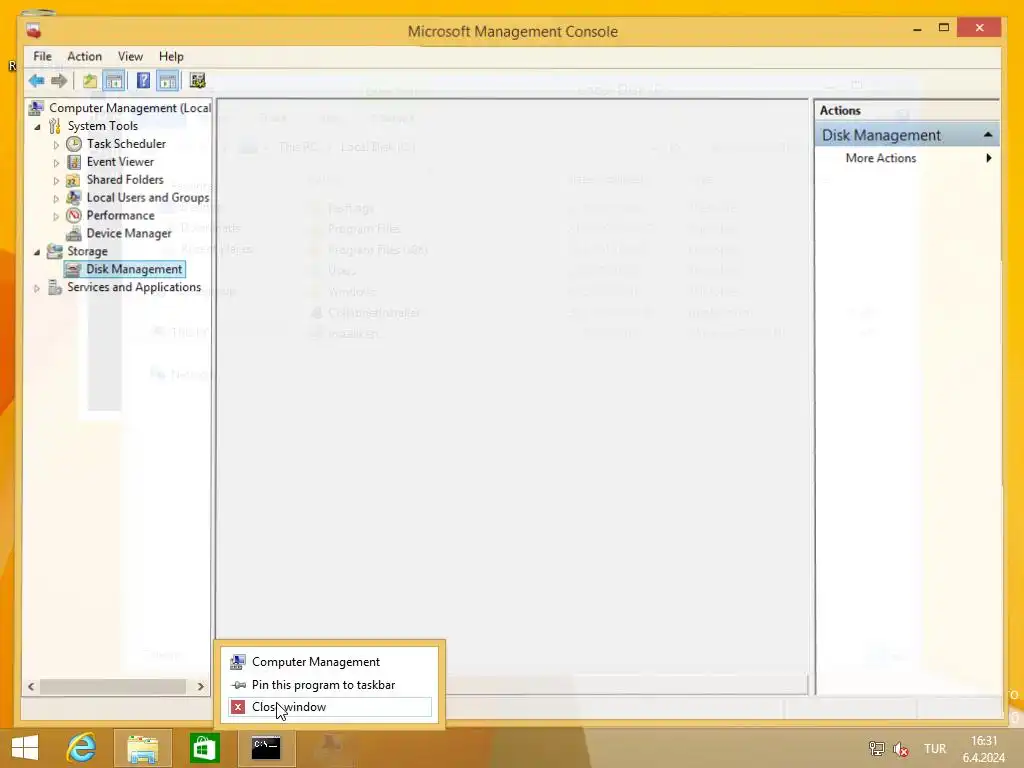Click the last toolbar icon after Action Pane
1024x768 pixels.
point(197,80)
